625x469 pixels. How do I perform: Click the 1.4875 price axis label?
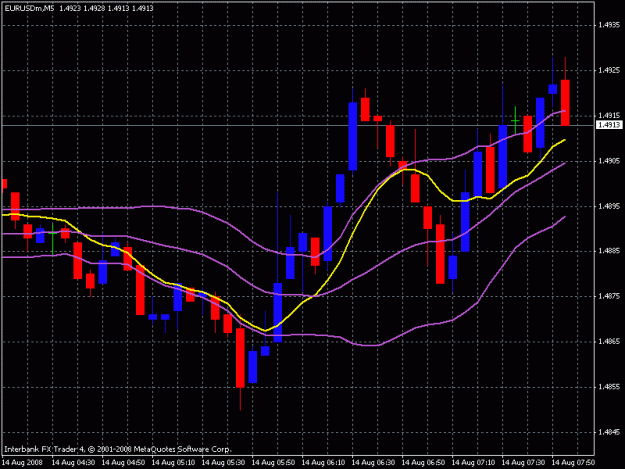click(x=609, y=296)
